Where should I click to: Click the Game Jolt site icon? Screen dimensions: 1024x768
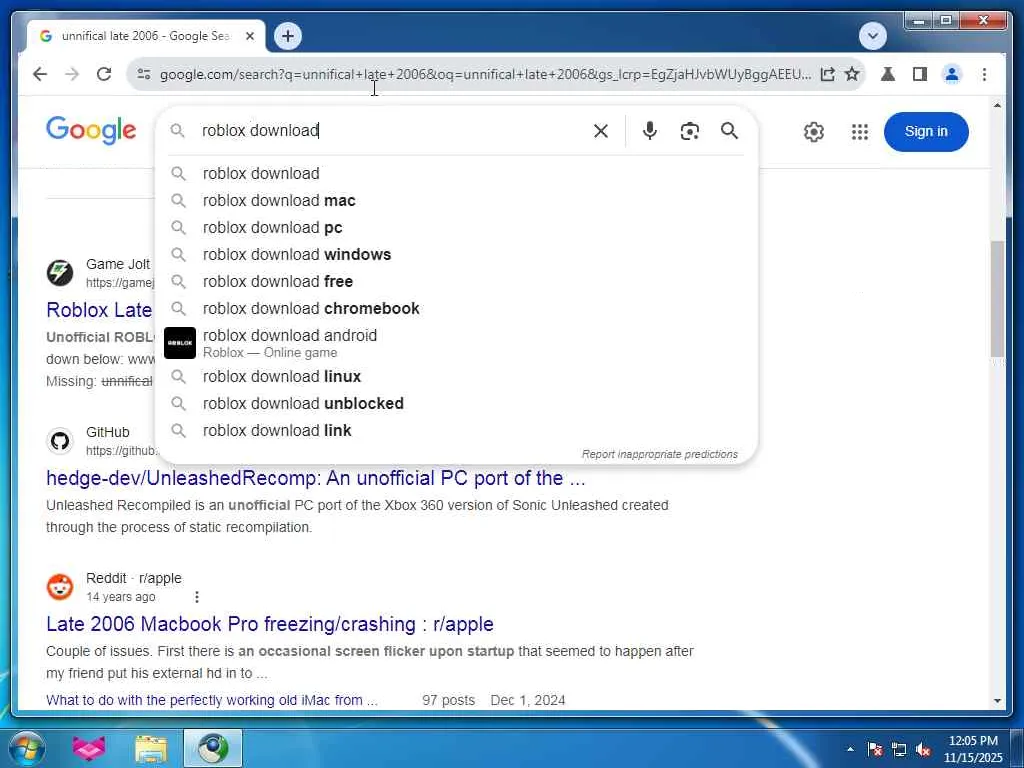[60, 272]
